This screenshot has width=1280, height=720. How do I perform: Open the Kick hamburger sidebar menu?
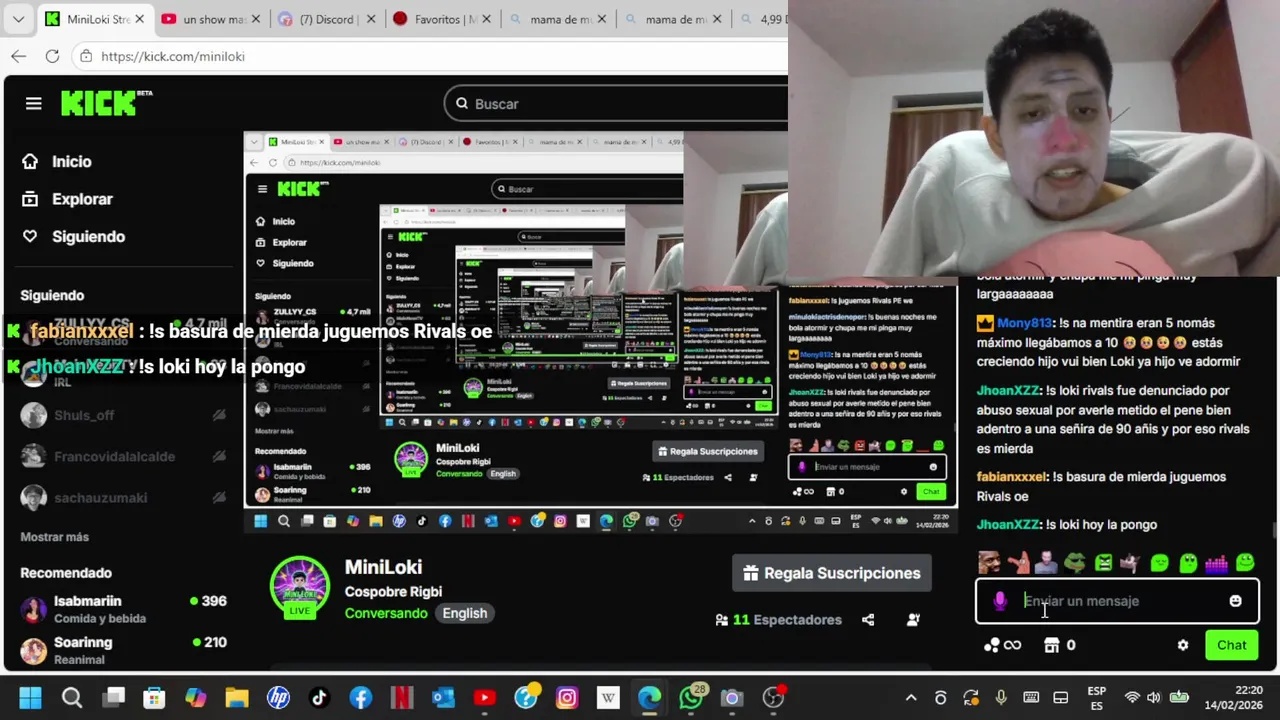coord(33,104)
